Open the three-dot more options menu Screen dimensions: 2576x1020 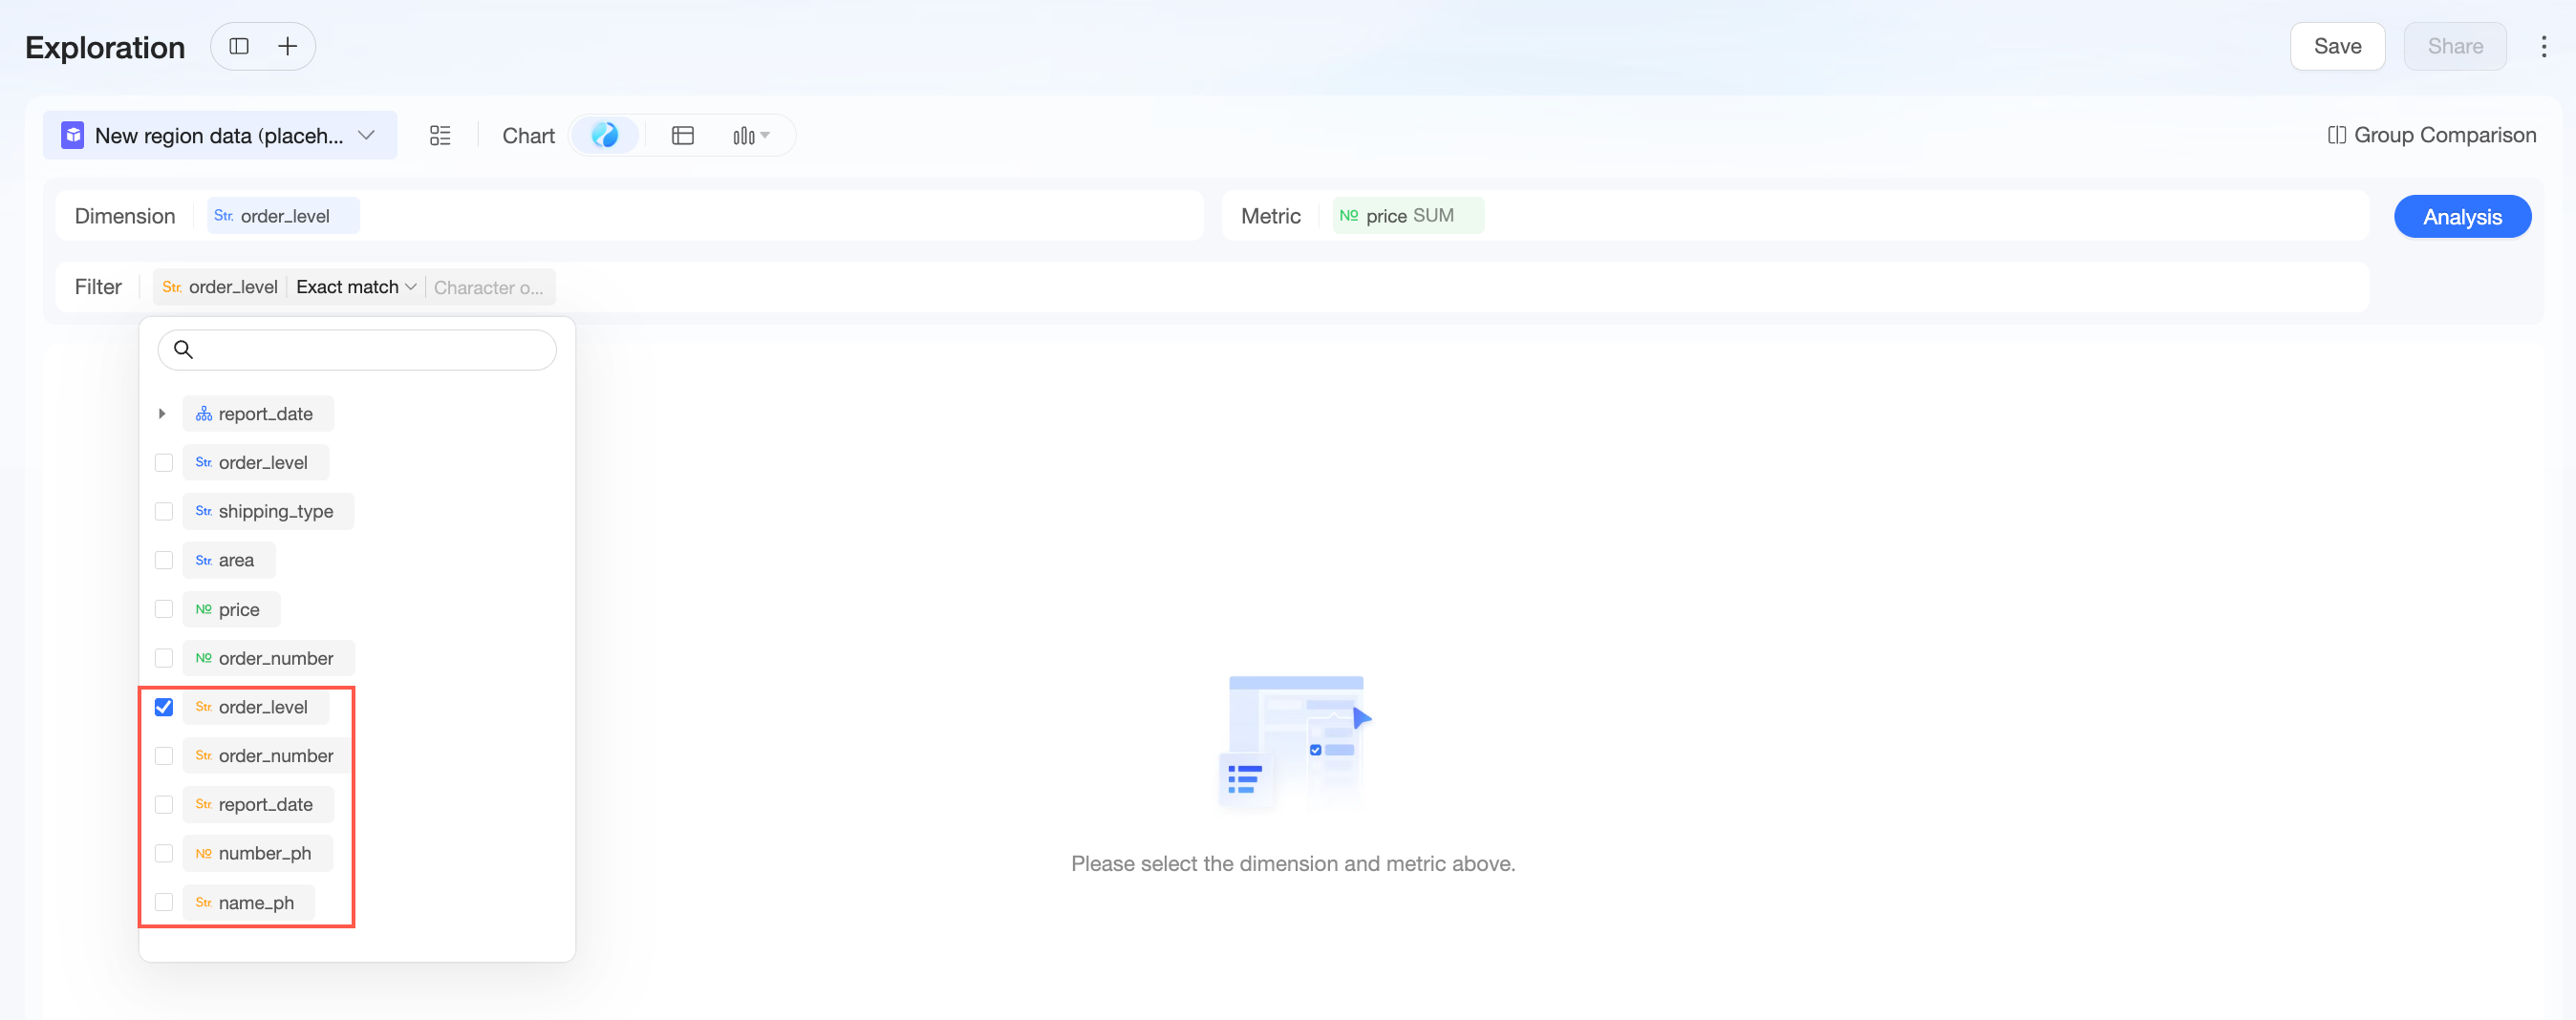pyautogui.click(x=2543, y=46)
